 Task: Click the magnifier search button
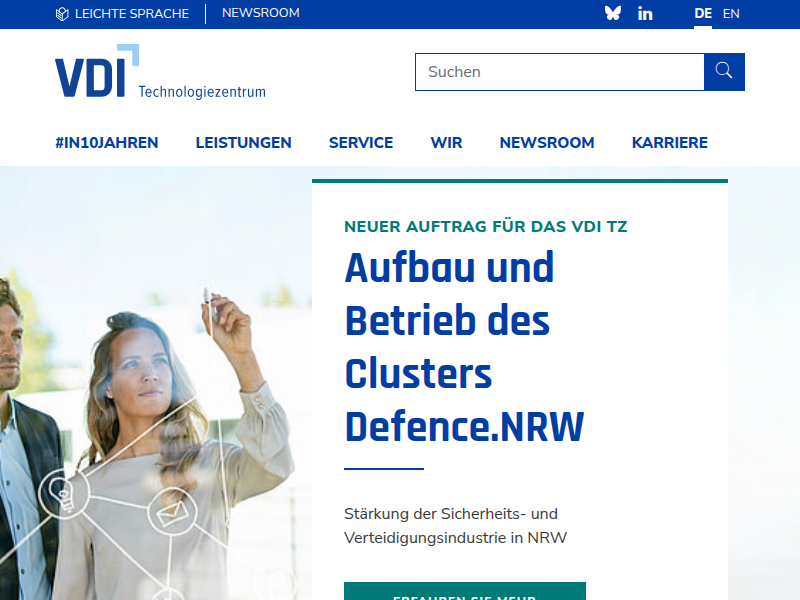pos(724,72)
